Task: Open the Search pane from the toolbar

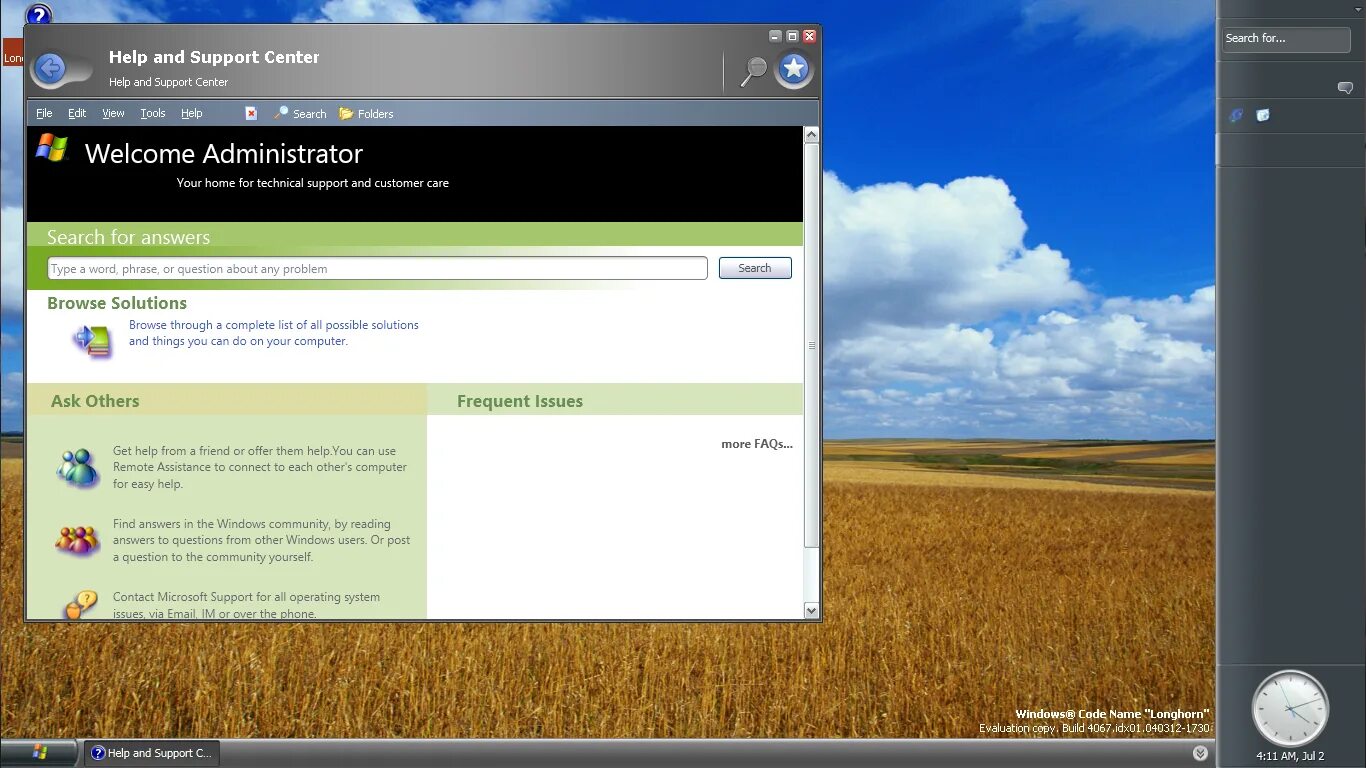Action: coord(300,113)
